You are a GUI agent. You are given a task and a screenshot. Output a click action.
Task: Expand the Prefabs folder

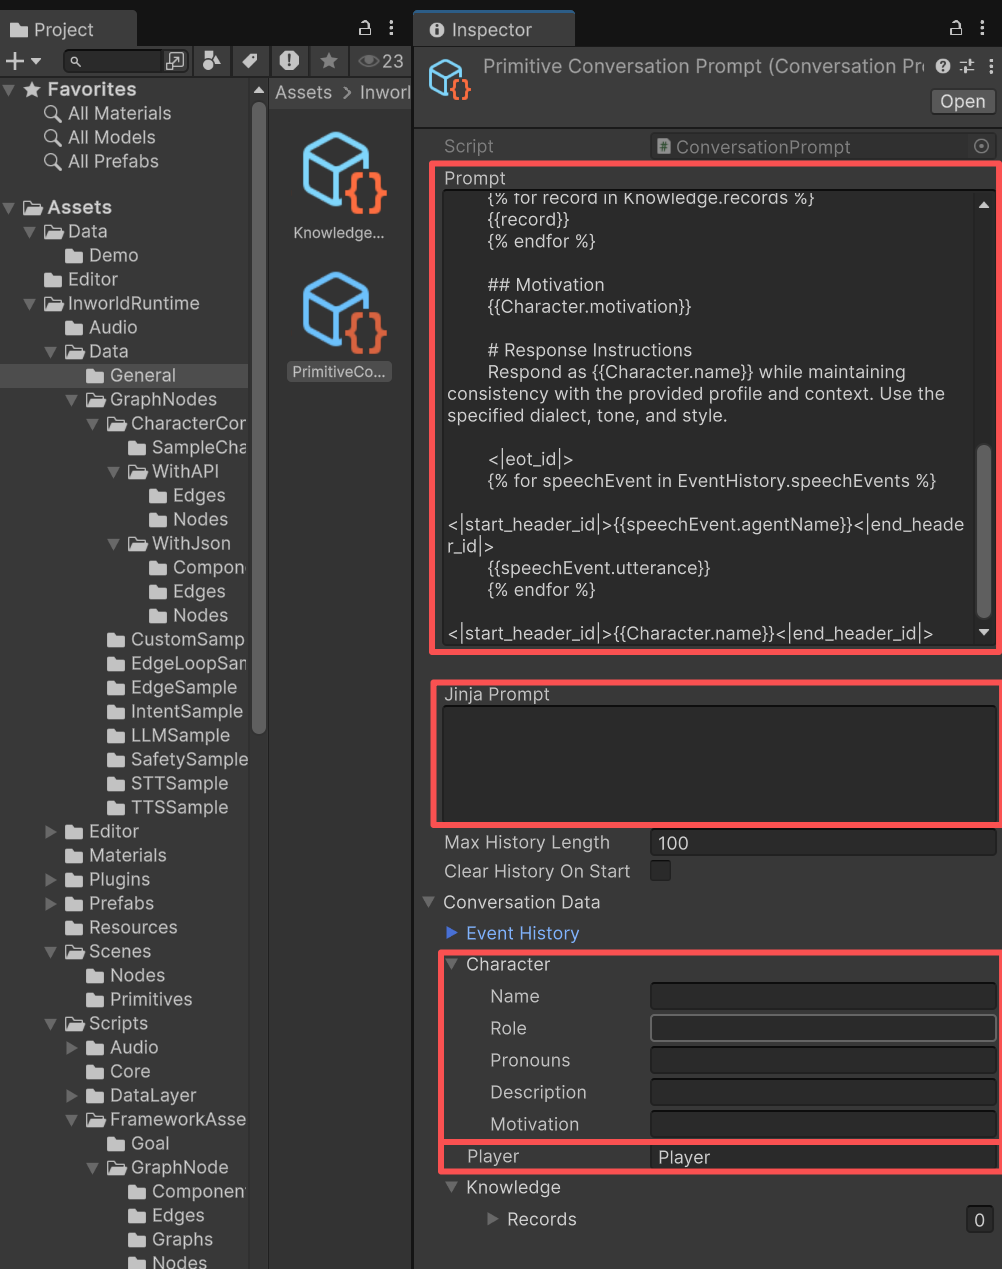(51, 904)
